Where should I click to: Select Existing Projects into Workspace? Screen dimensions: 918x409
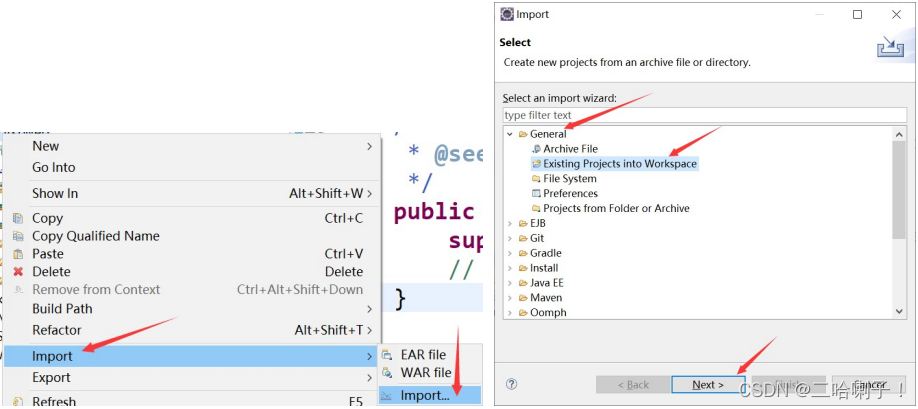pyautogui.click(x=620, y=164)
